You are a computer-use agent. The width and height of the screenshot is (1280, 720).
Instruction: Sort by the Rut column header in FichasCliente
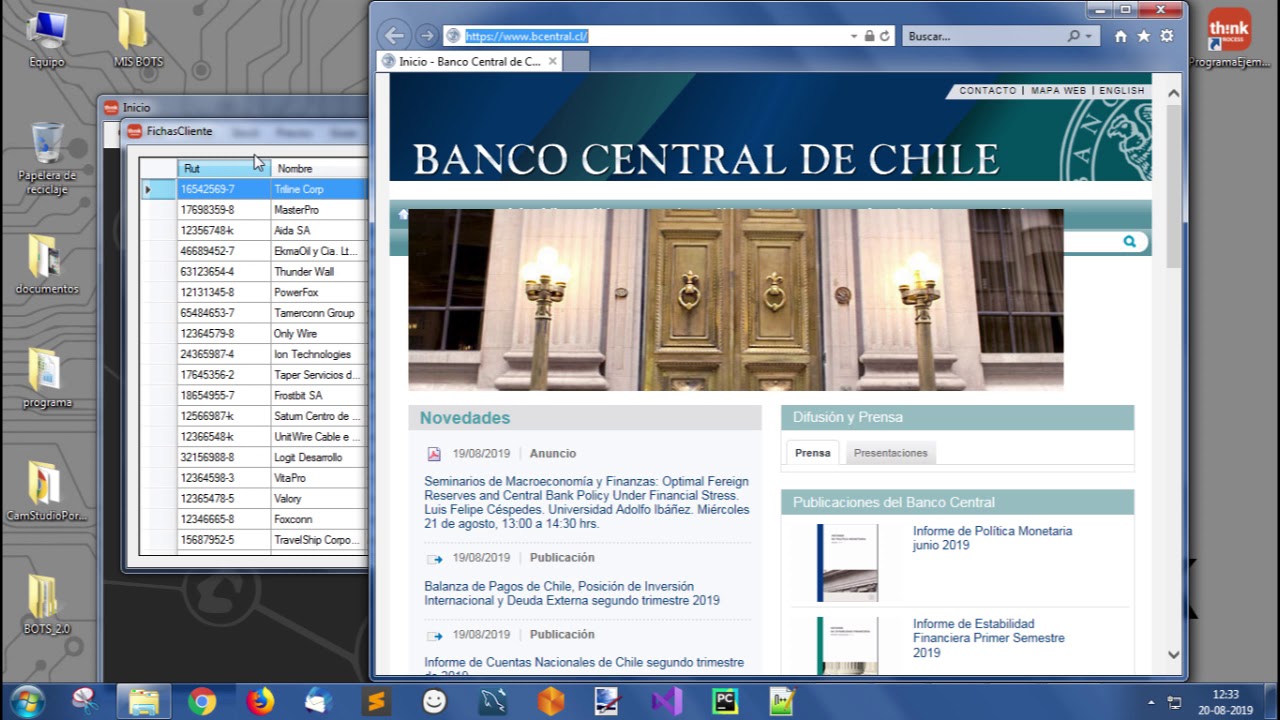point(224,168)
